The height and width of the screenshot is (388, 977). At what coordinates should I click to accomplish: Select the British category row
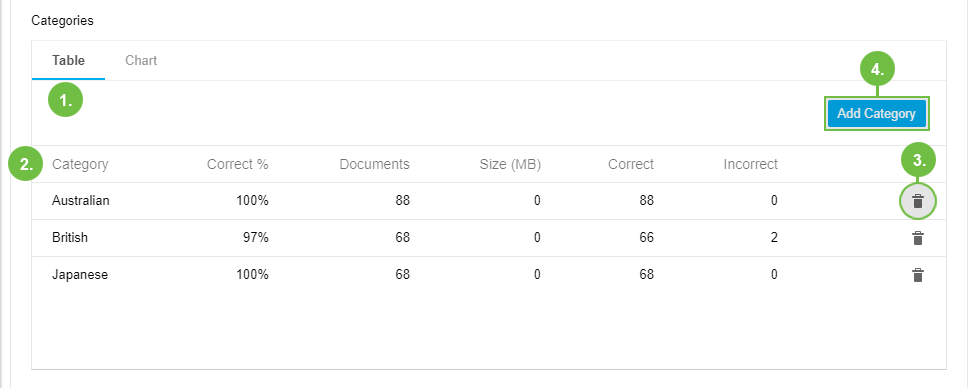(488, 238)
